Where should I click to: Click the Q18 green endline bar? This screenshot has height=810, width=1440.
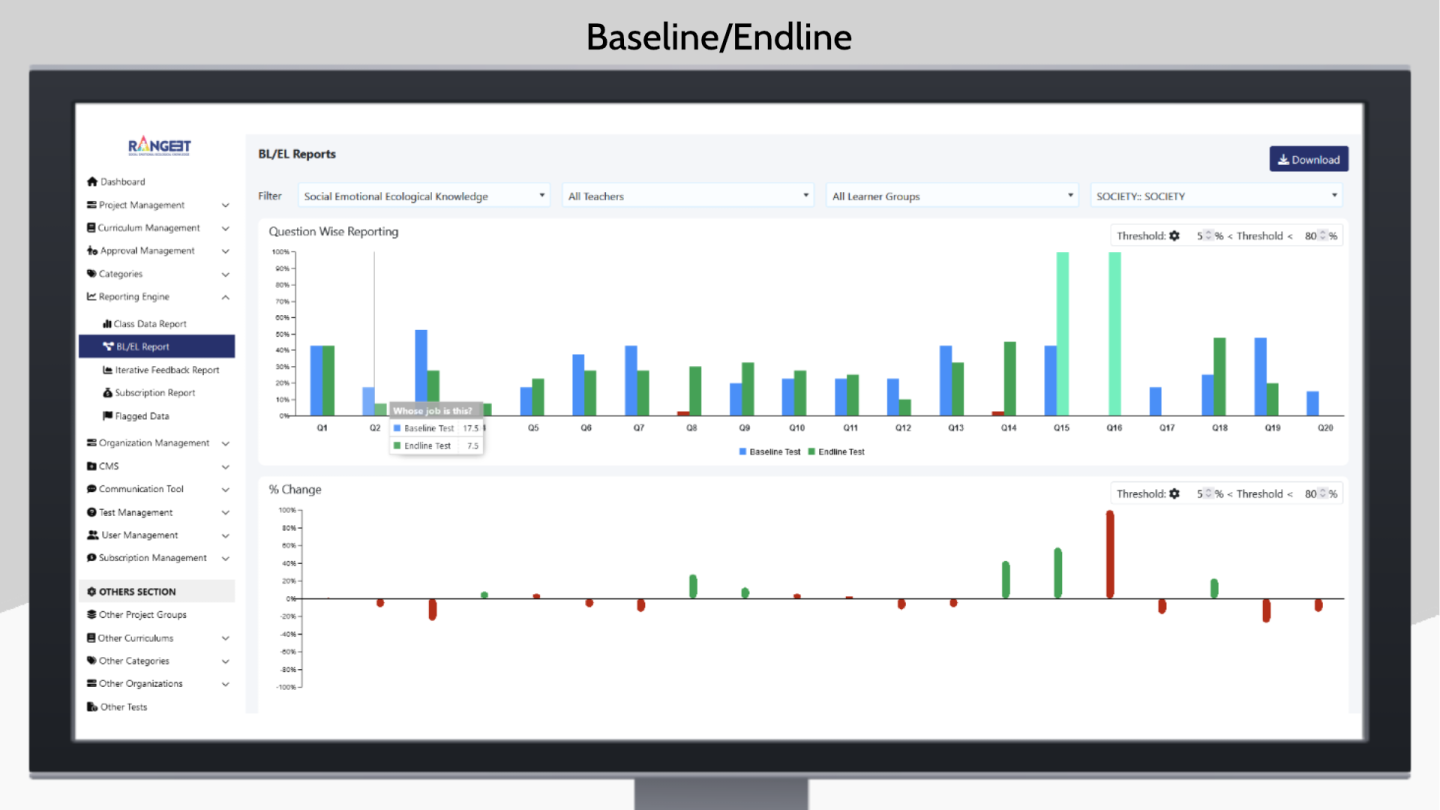tap(1220, 377)
